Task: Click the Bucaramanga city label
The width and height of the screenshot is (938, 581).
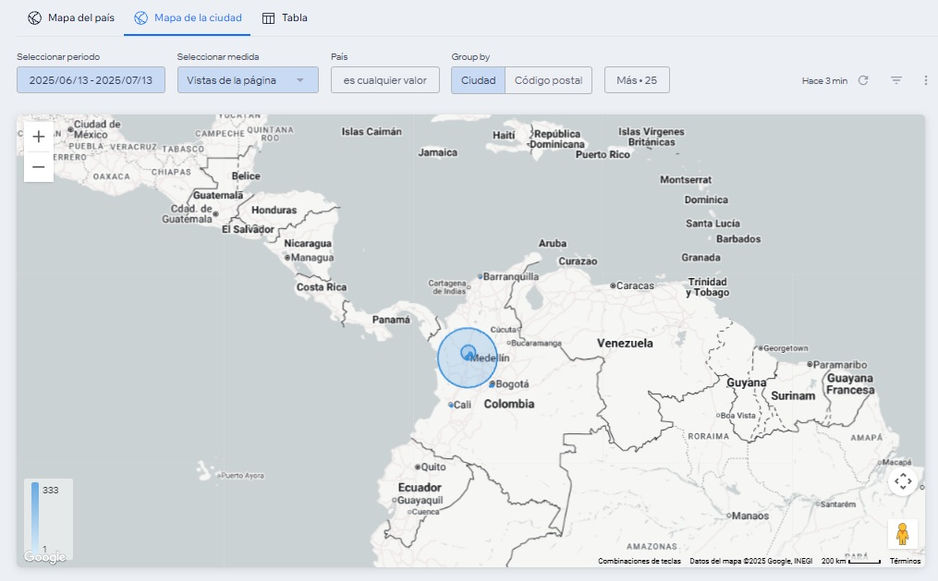Action: tap(536, 343)
